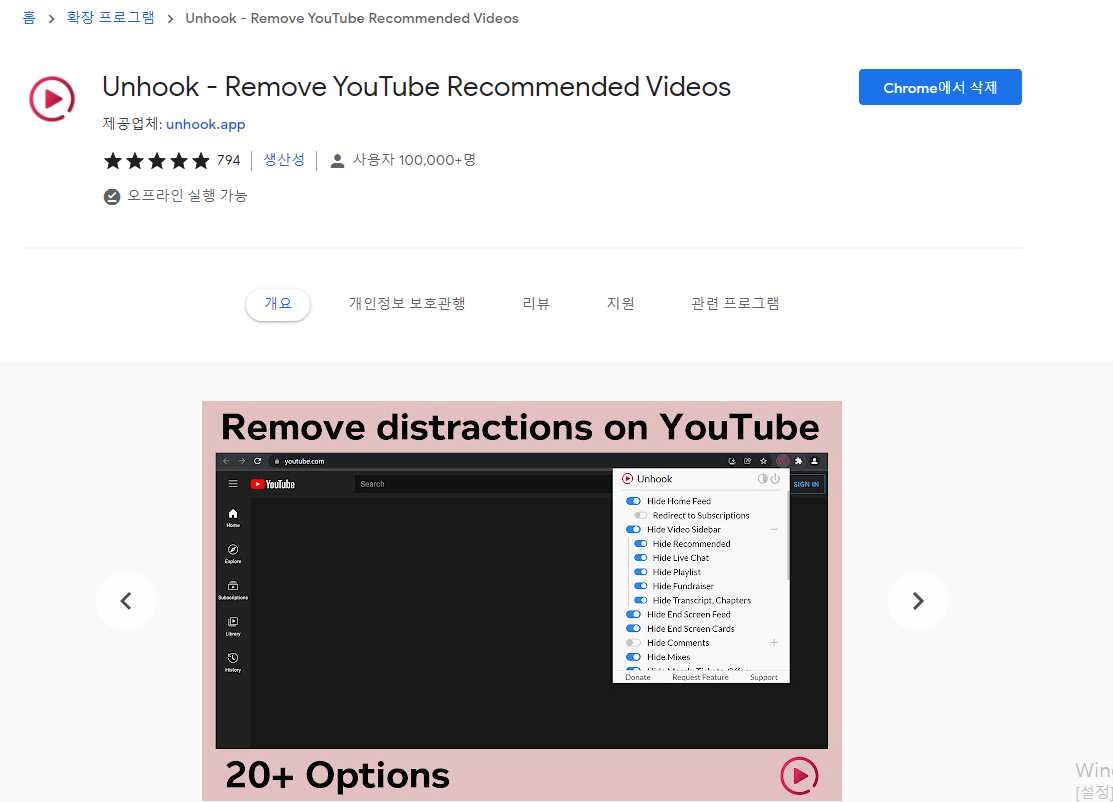1113x802 pixels.
Task: Click forward arrow in preview browser bar
Action: coord(242,461)
